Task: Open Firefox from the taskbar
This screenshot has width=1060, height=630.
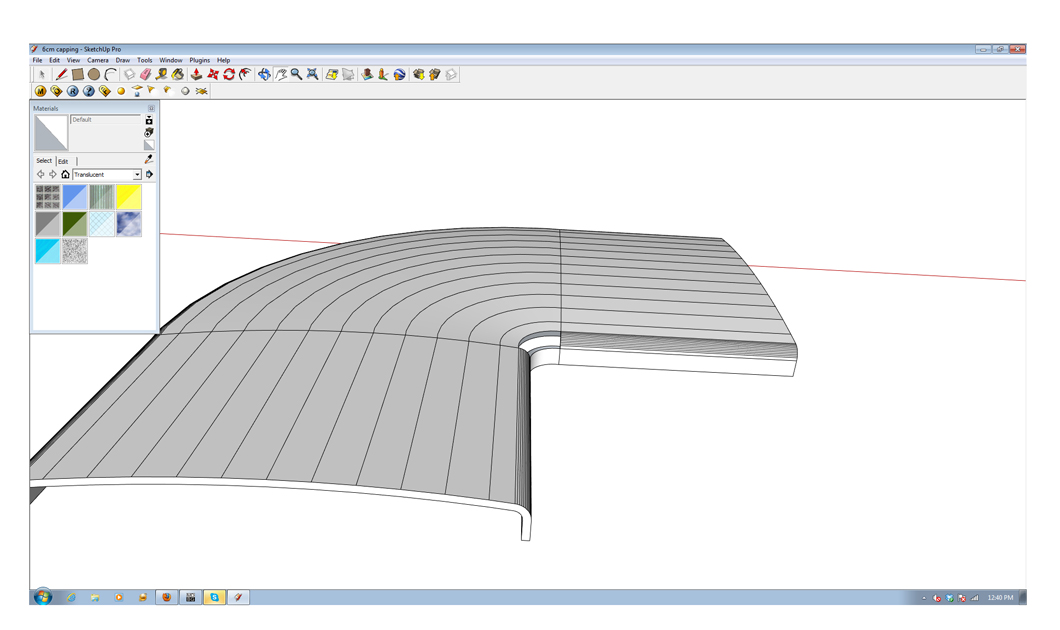Action: pyautogui.click(x=166, y=597)
